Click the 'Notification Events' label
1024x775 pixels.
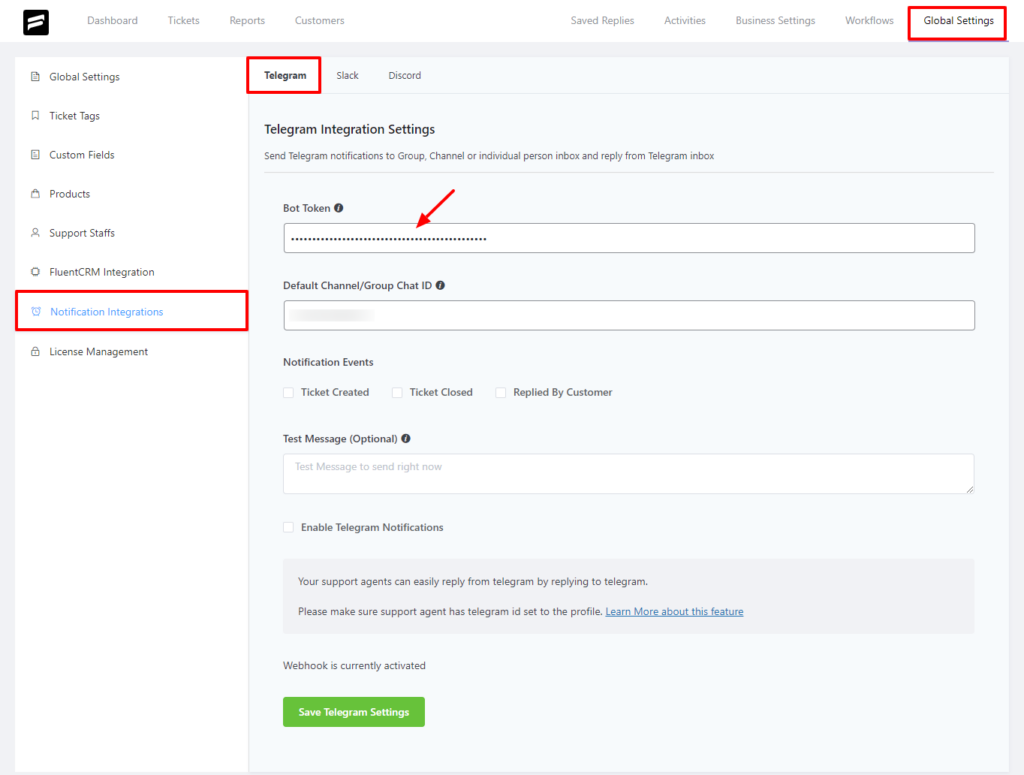coord(328,362)
